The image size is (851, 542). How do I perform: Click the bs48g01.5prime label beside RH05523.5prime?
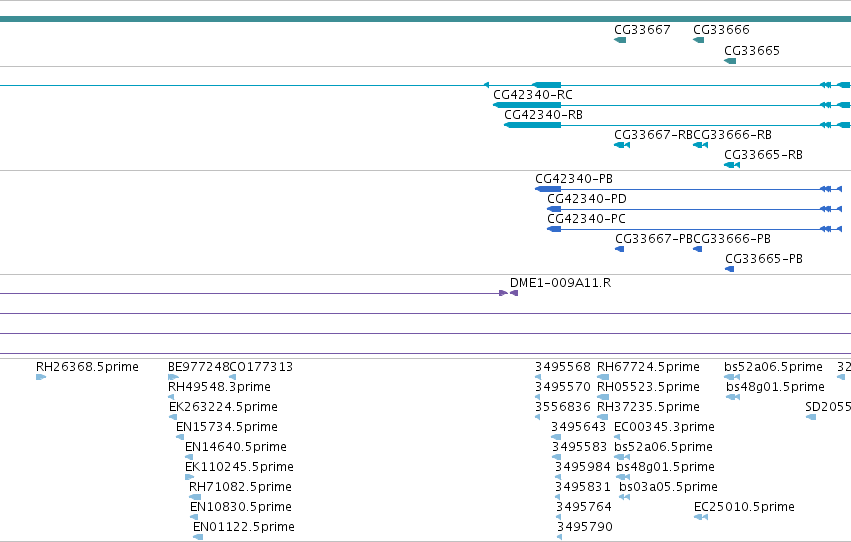click(775, 387)
